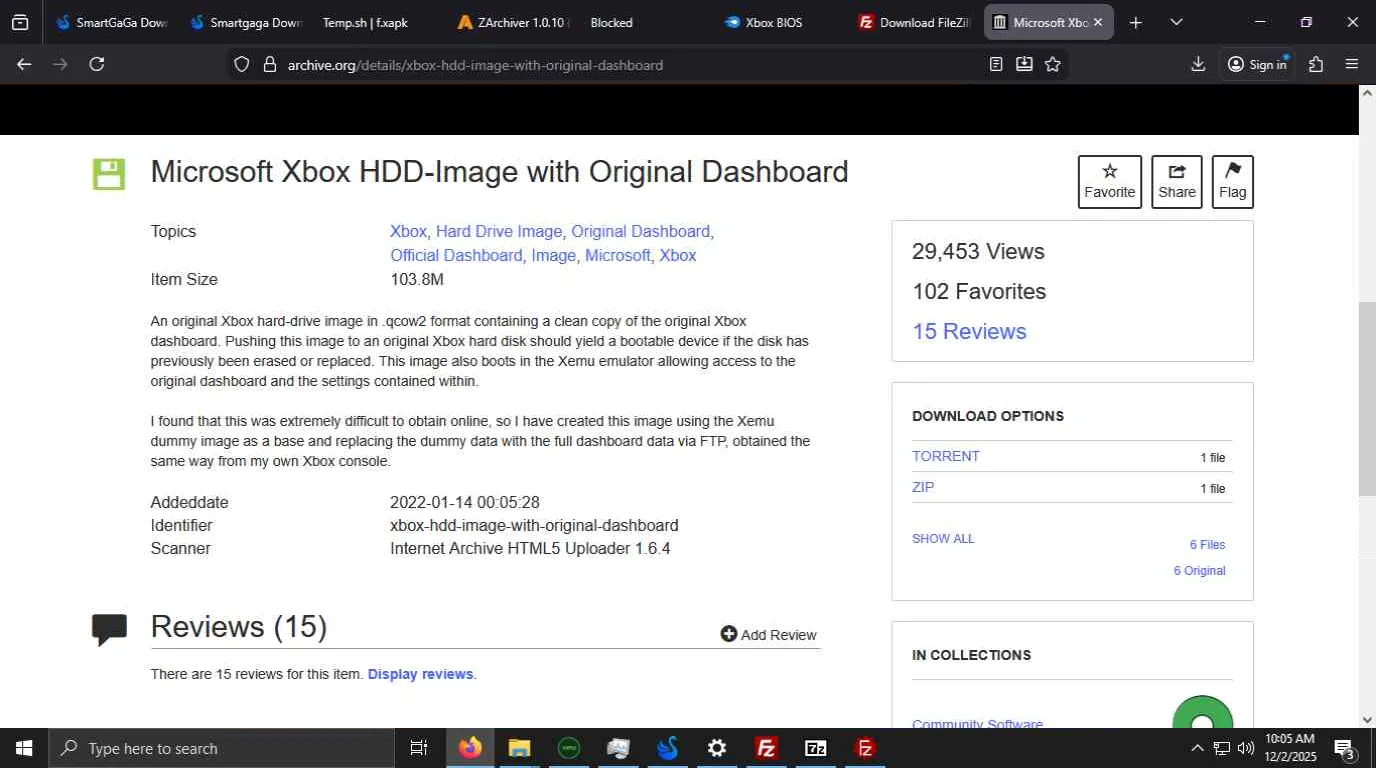Download the TORRENT option
Viewport: 1376px width, 768px height.
tap(946, 456)
